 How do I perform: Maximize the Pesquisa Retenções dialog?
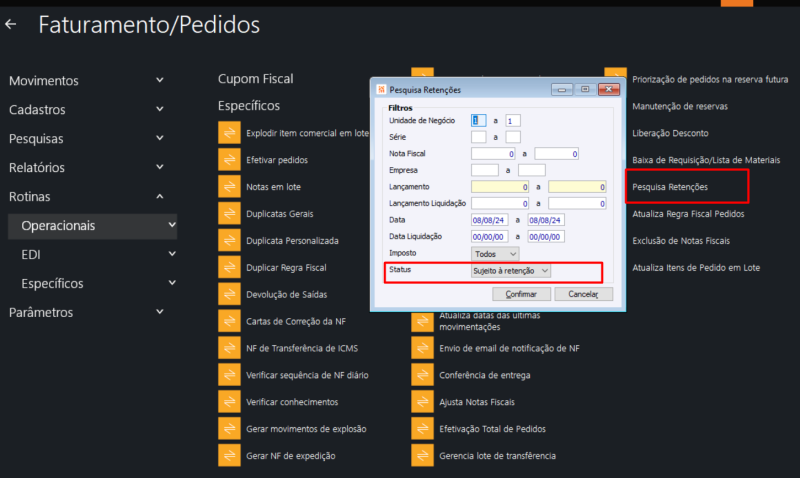585,89
